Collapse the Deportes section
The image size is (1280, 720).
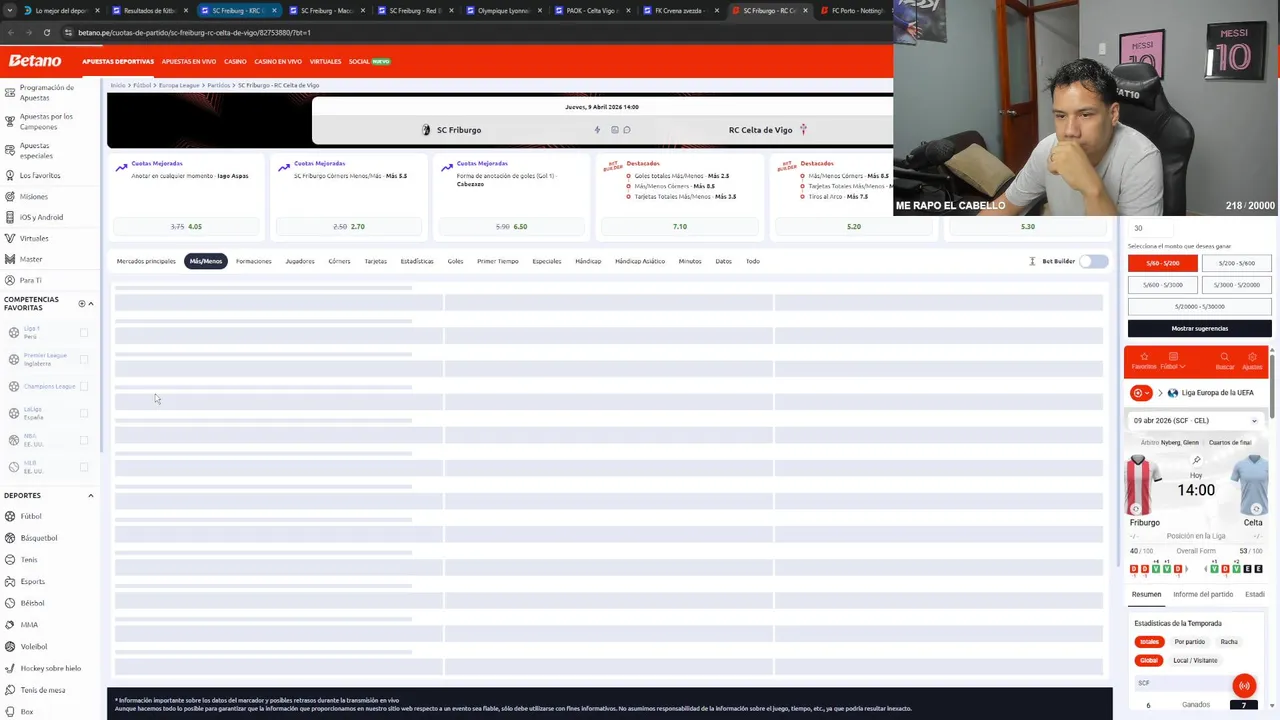click(91, 495)
